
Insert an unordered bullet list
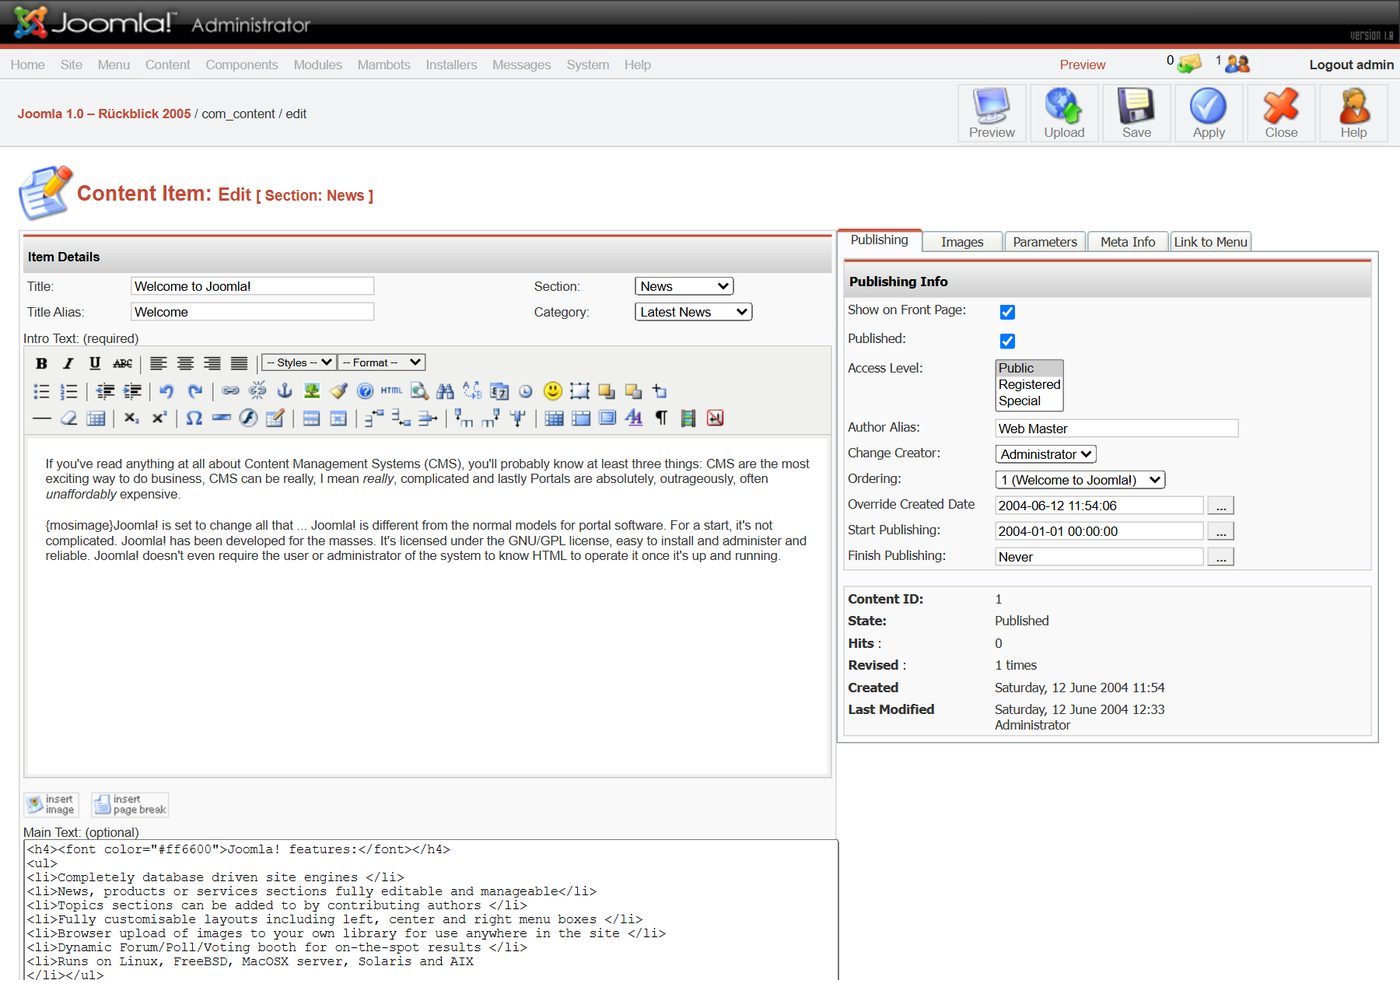41,391
